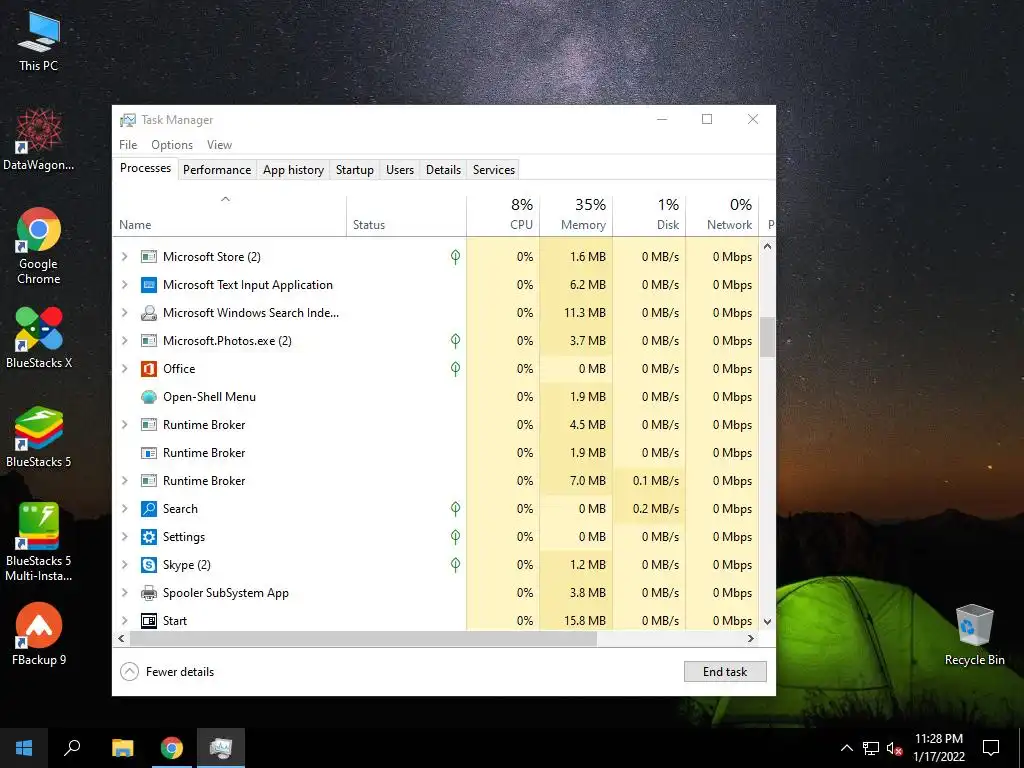Expand the Spooler SubSystem App row
1024x768 pixels.
(x=124, y=593)
